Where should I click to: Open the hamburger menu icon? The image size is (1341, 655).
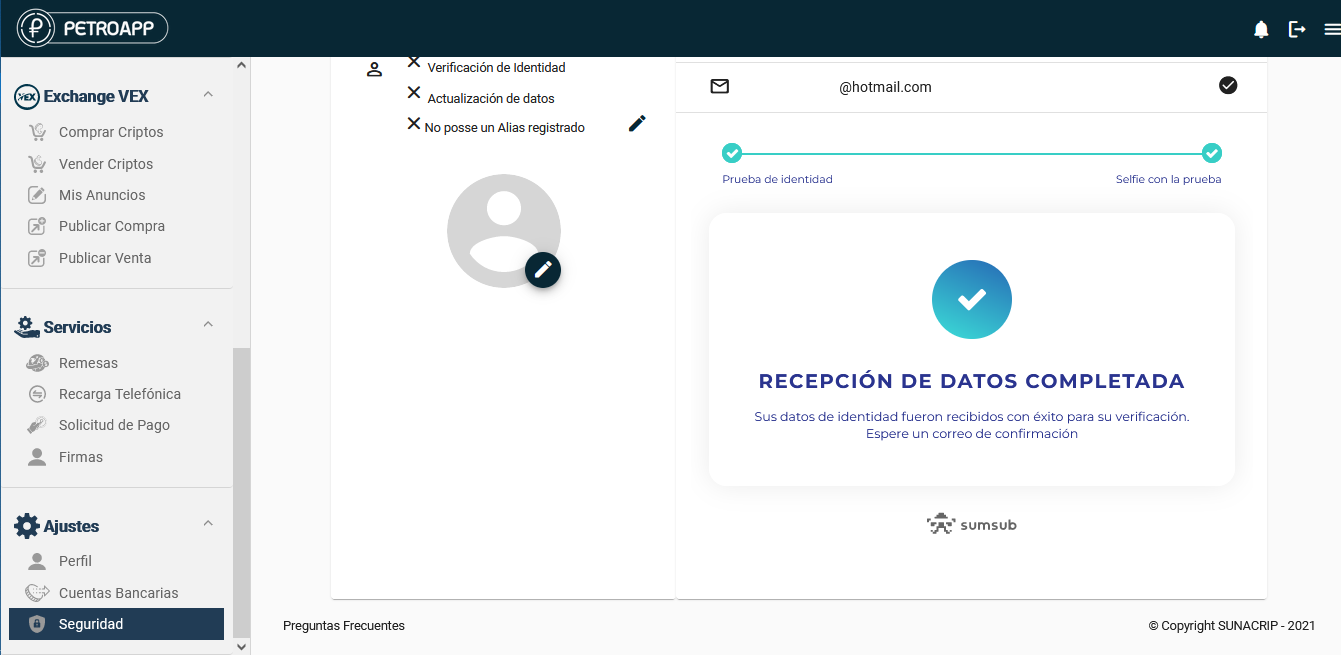click(x=1331, y=29)
